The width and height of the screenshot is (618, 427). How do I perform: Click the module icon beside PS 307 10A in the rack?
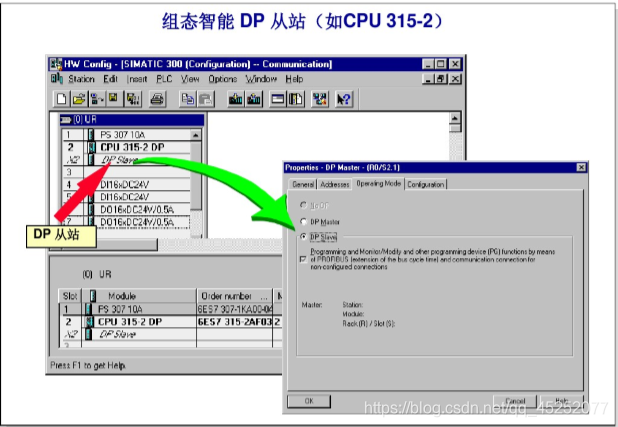(x=91, y=135)
